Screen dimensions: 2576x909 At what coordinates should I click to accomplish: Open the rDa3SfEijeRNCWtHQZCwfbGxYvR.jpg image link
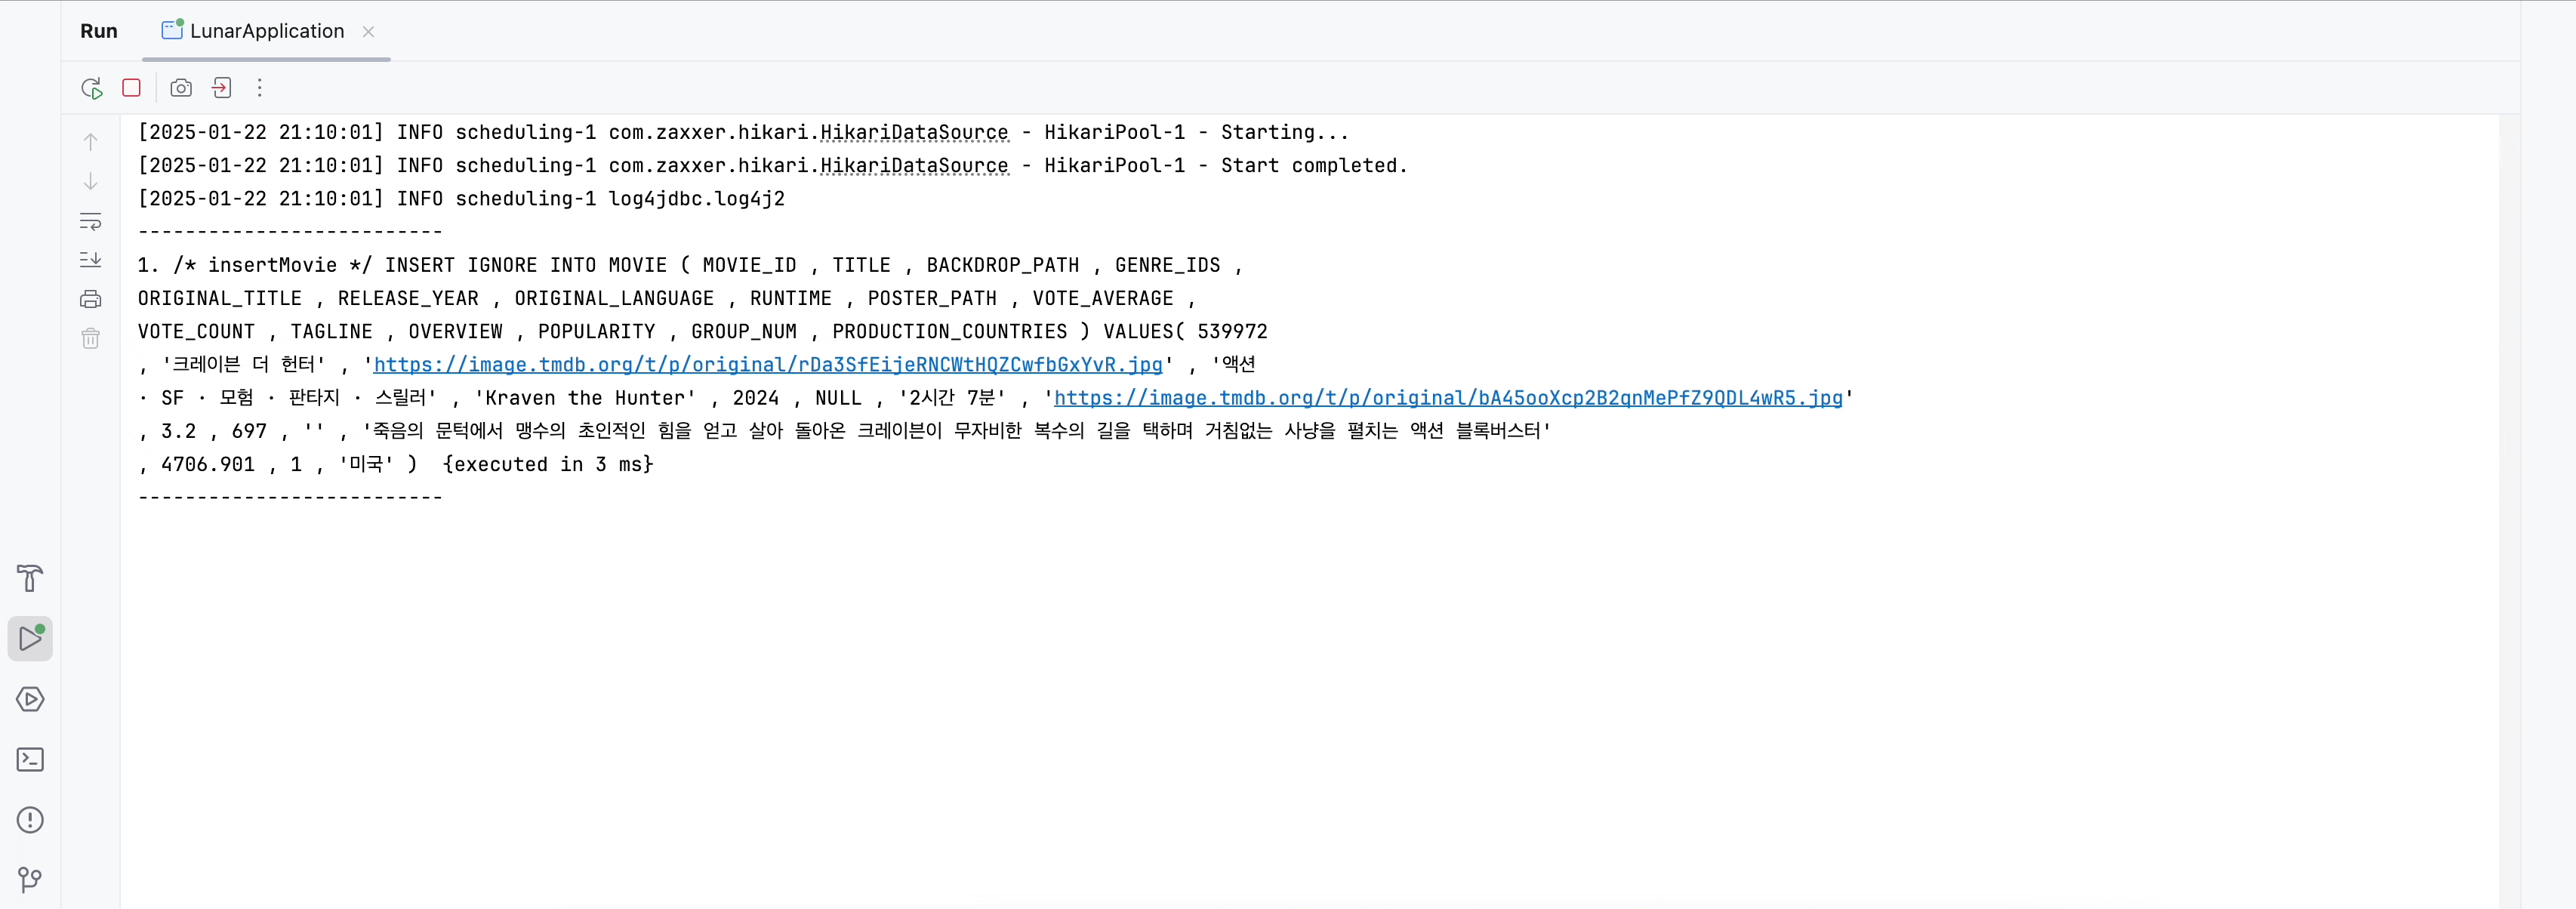767,365
